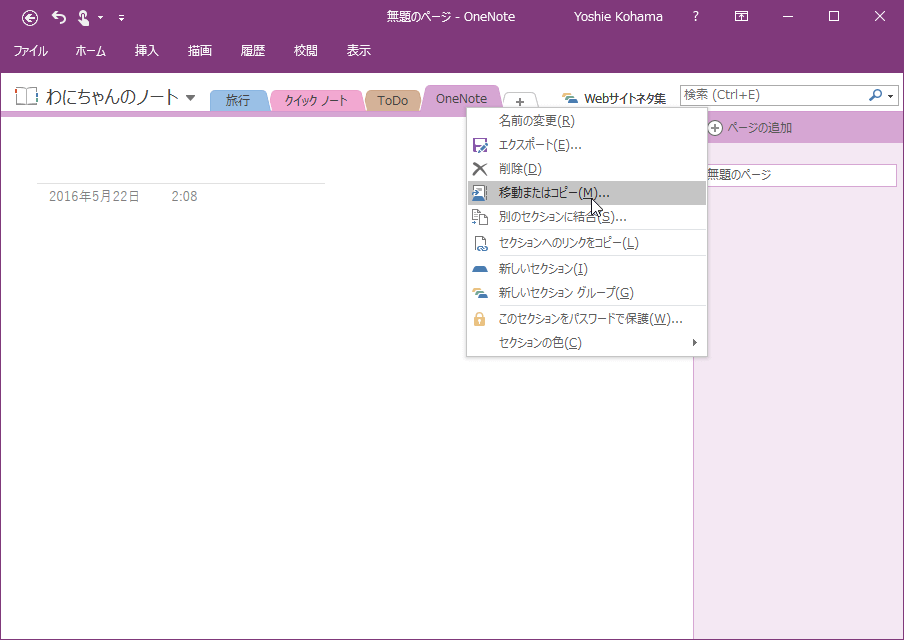This screenshot has width=904, height=640.
Task: Choose 新しいセクション グループ(G) menu entry
Action: point(587,292)
